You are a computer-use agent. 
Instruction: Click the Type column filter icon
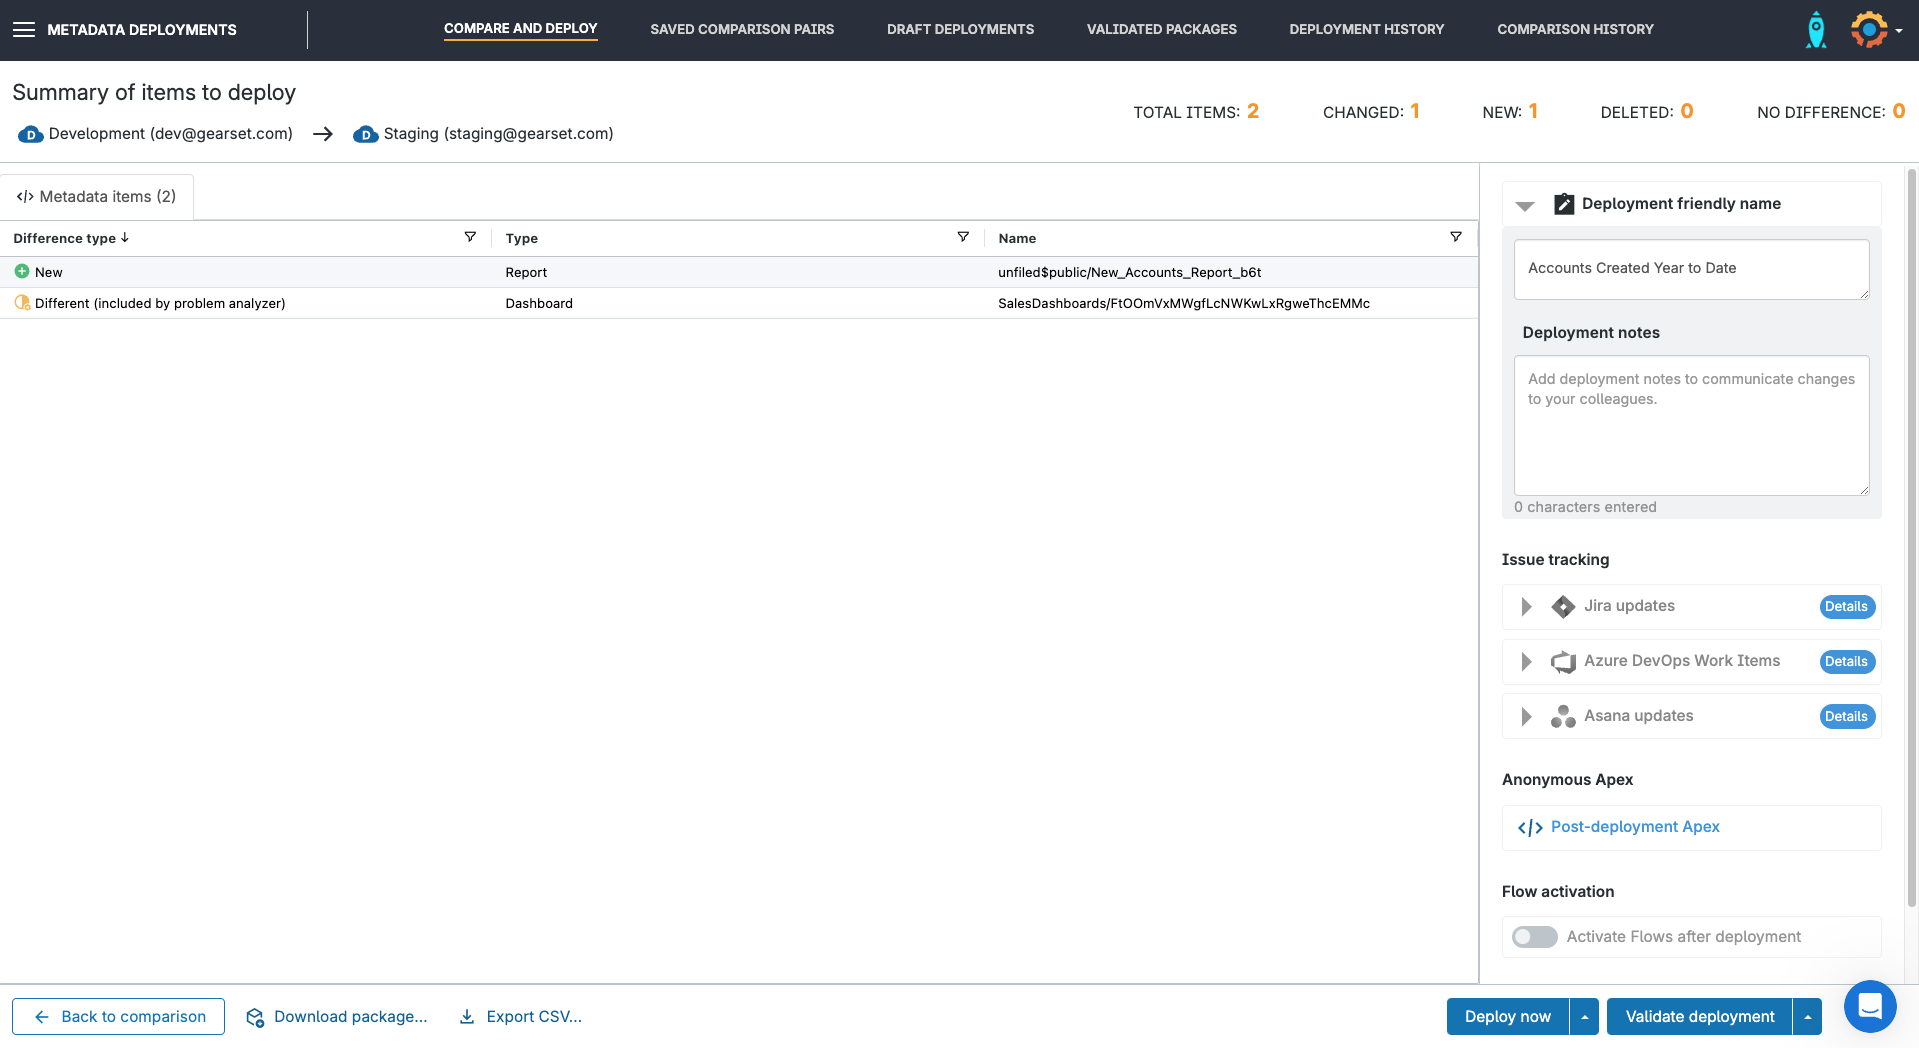tap(963, 237)
